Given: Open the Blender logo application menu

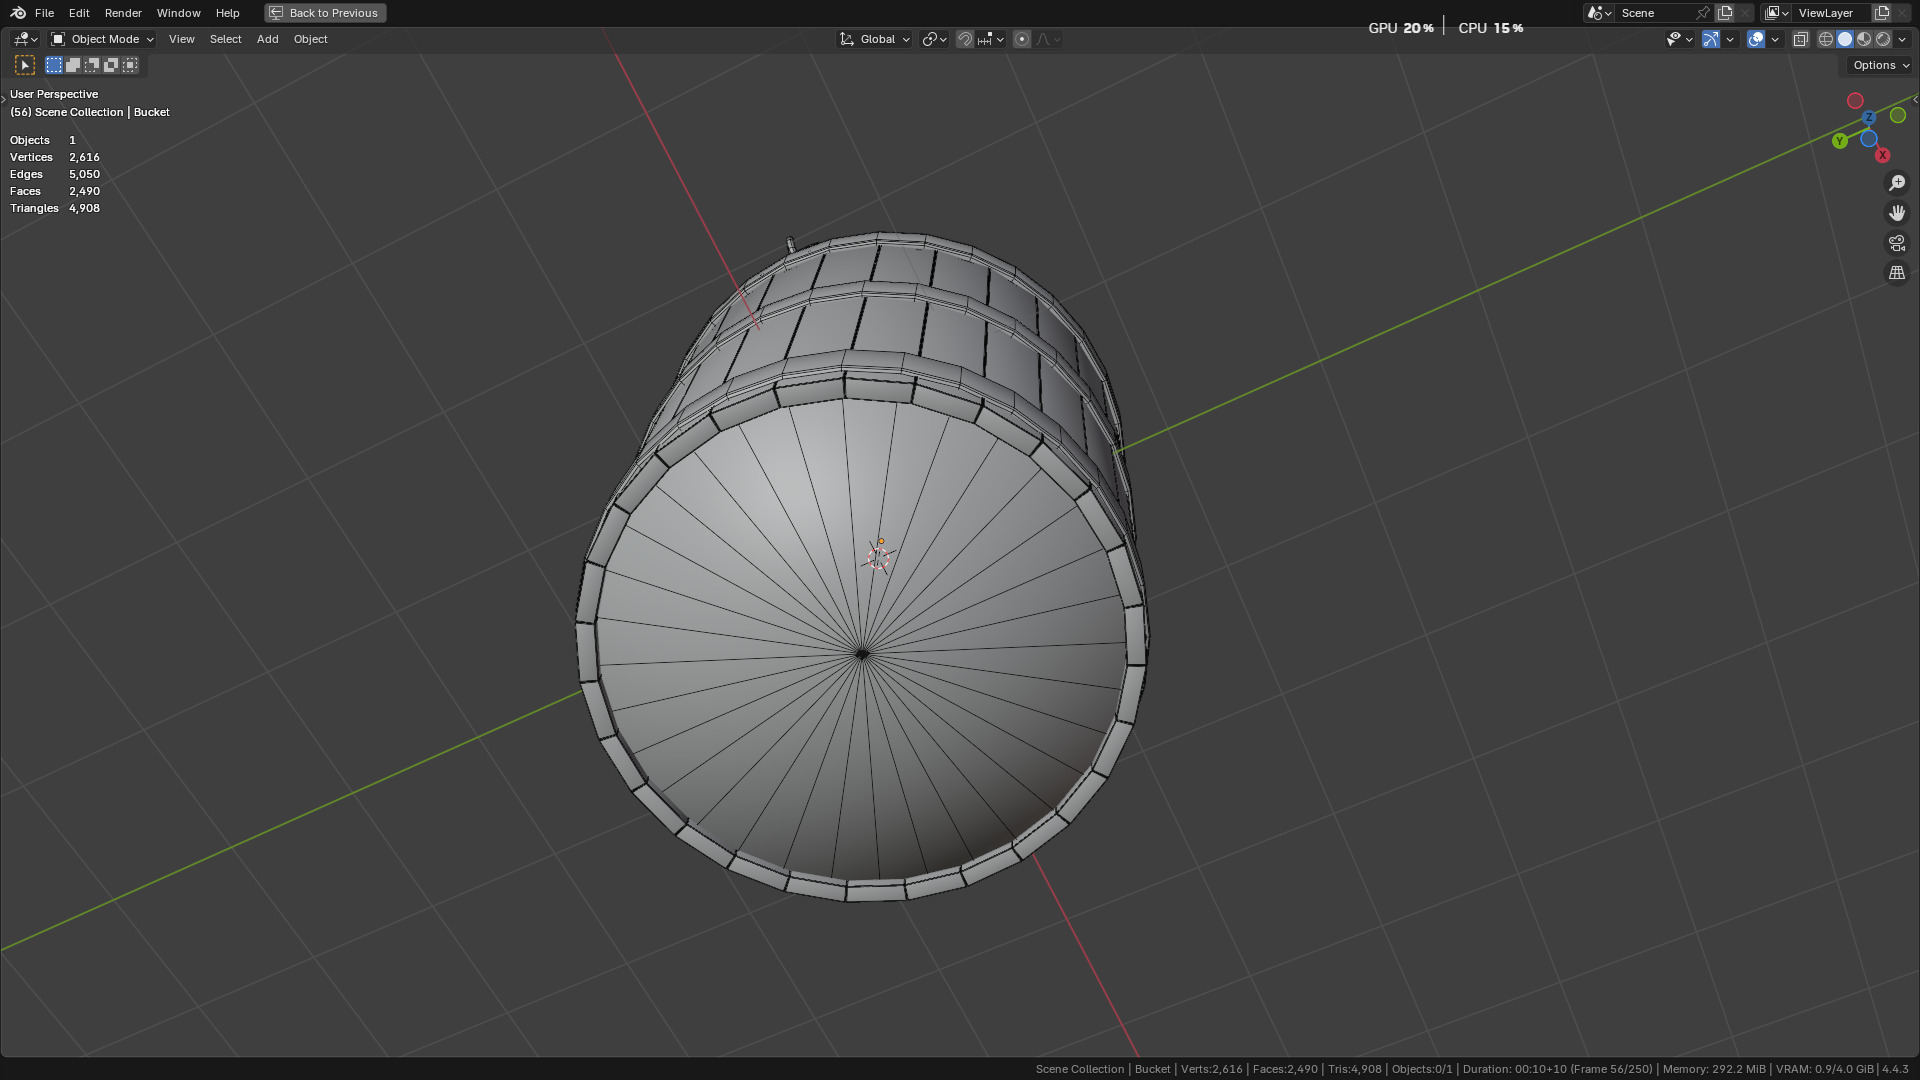Looking at the screenshot, I should (18, 13).
